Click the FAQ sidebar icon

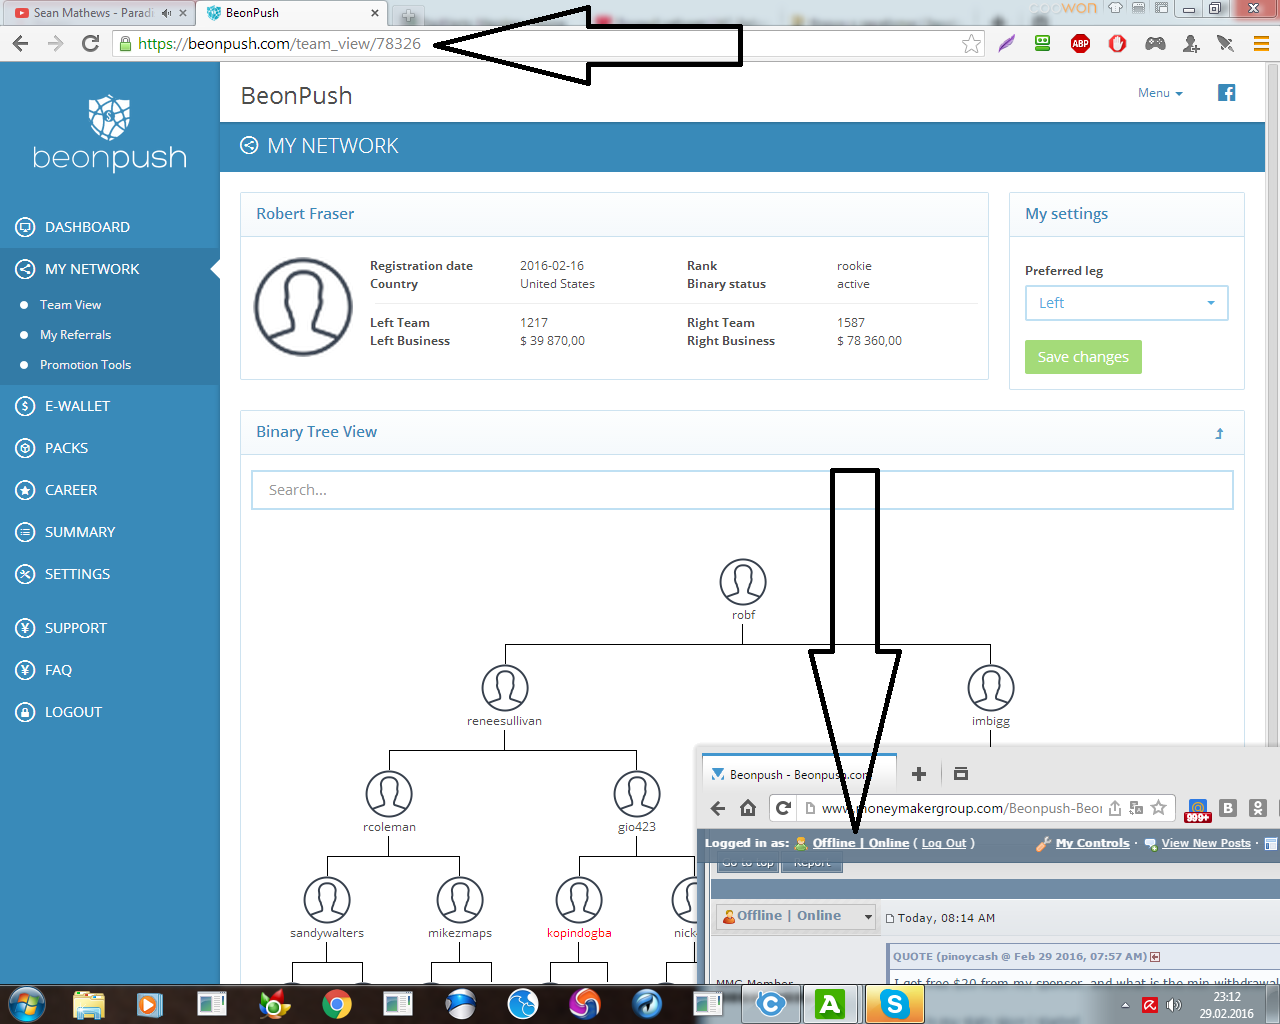coord(26,670)
